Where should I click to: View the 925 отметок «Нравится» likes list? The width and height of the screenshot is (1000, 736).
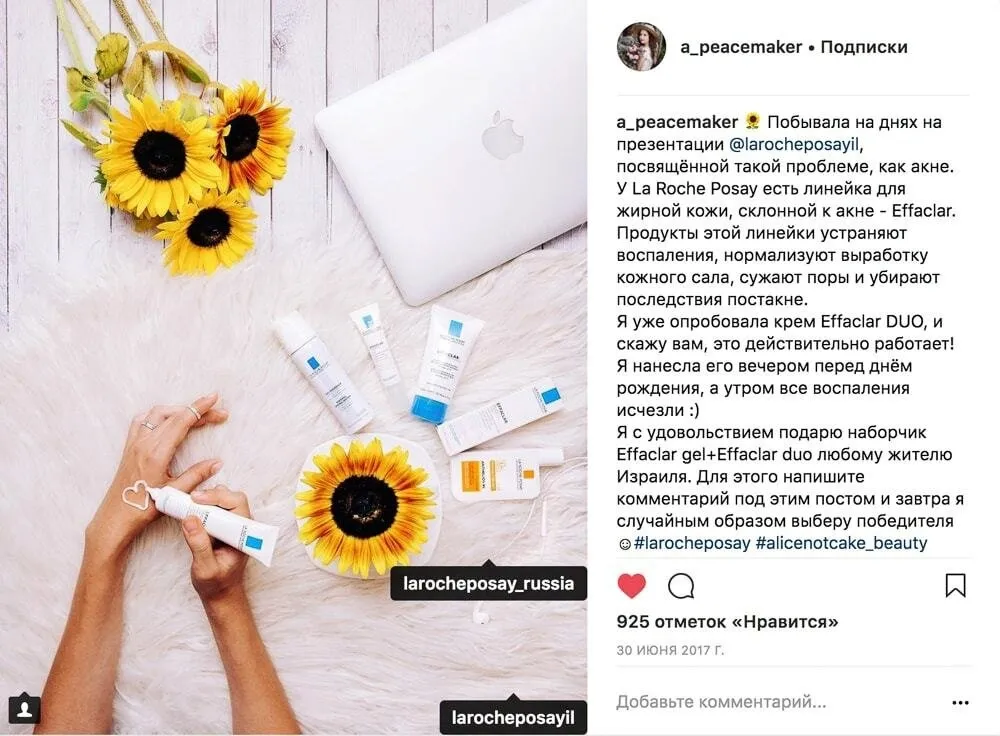click(x=727, y=622)
